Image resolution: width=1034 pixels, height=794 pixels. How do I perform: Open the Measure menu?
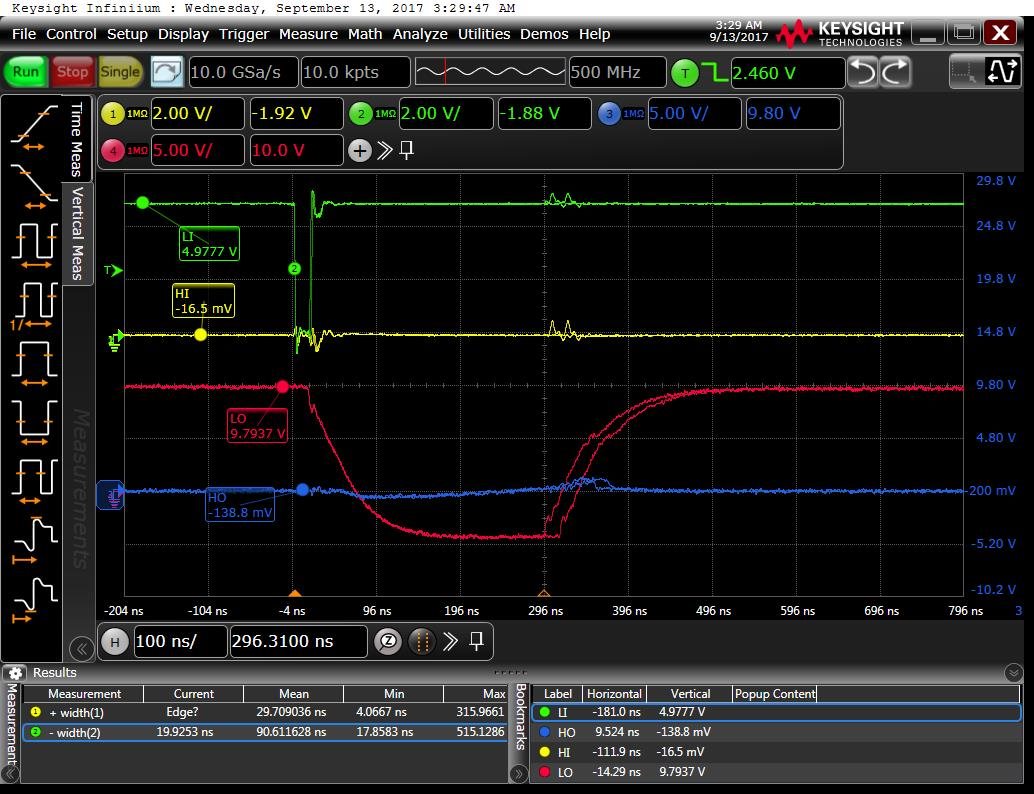click(x=308, y=34)
